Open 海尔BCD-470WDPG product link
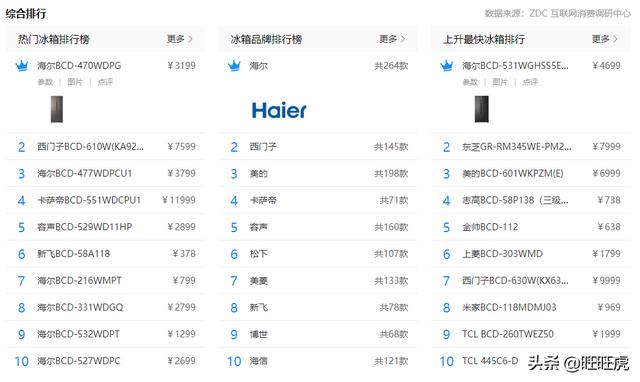 pos(79,66)
